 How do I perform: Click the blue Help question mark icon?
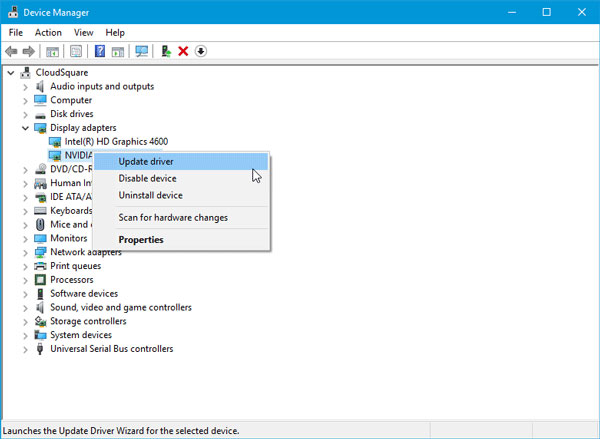pos(100,51)
